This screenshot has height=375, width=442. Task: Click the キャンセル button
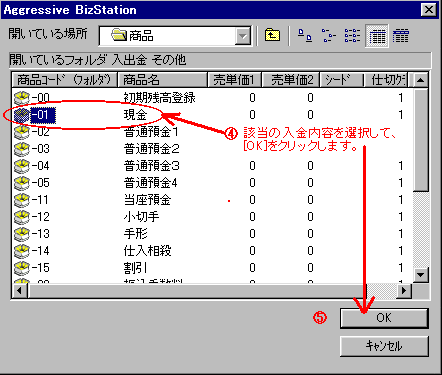pyautogui.click(x=384, y=346)
